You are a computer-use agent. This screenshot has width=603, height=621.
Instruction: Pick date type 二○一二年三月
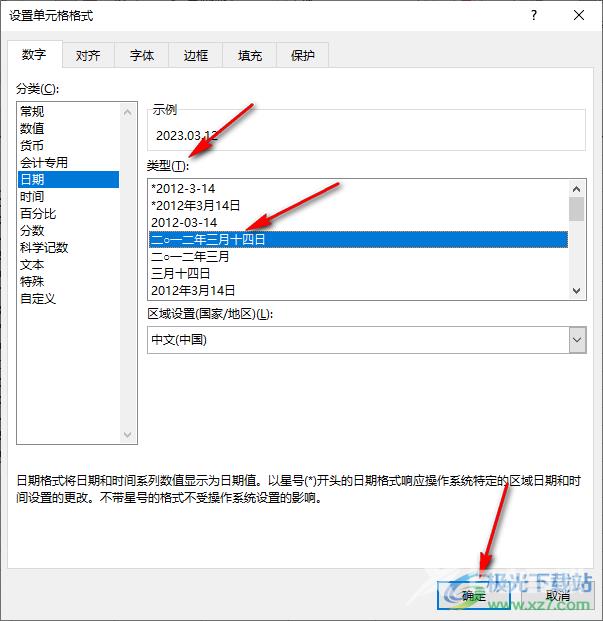tap(358, 257)
